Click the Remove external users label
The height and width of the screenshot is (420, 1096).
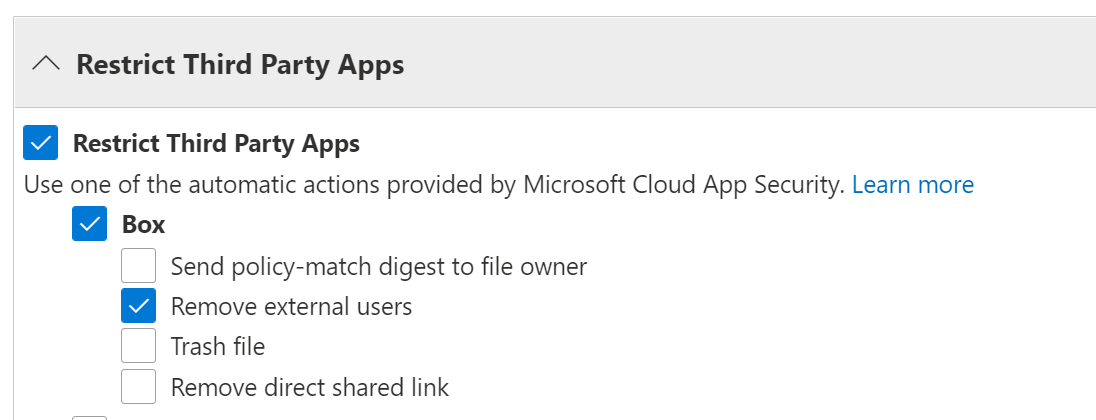[291, 306]
